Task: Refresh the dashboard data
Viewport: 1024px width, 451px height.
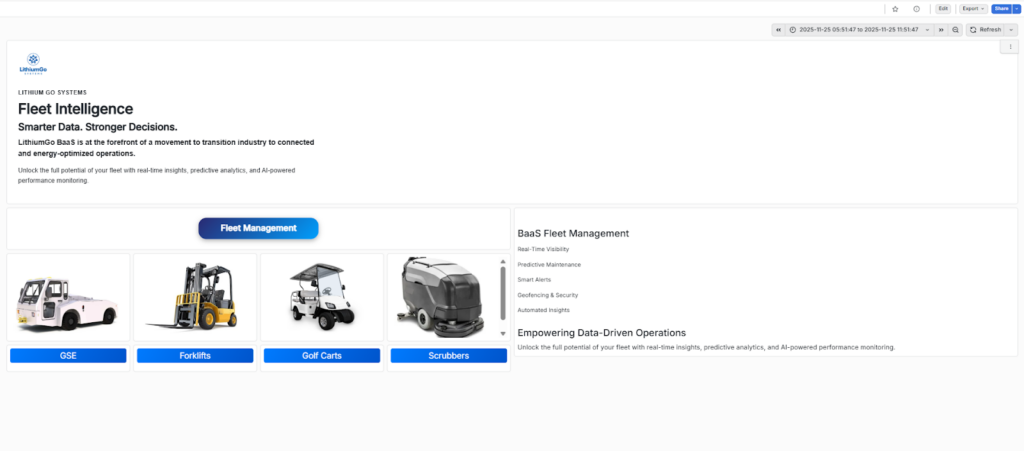Action: [985, 30]
